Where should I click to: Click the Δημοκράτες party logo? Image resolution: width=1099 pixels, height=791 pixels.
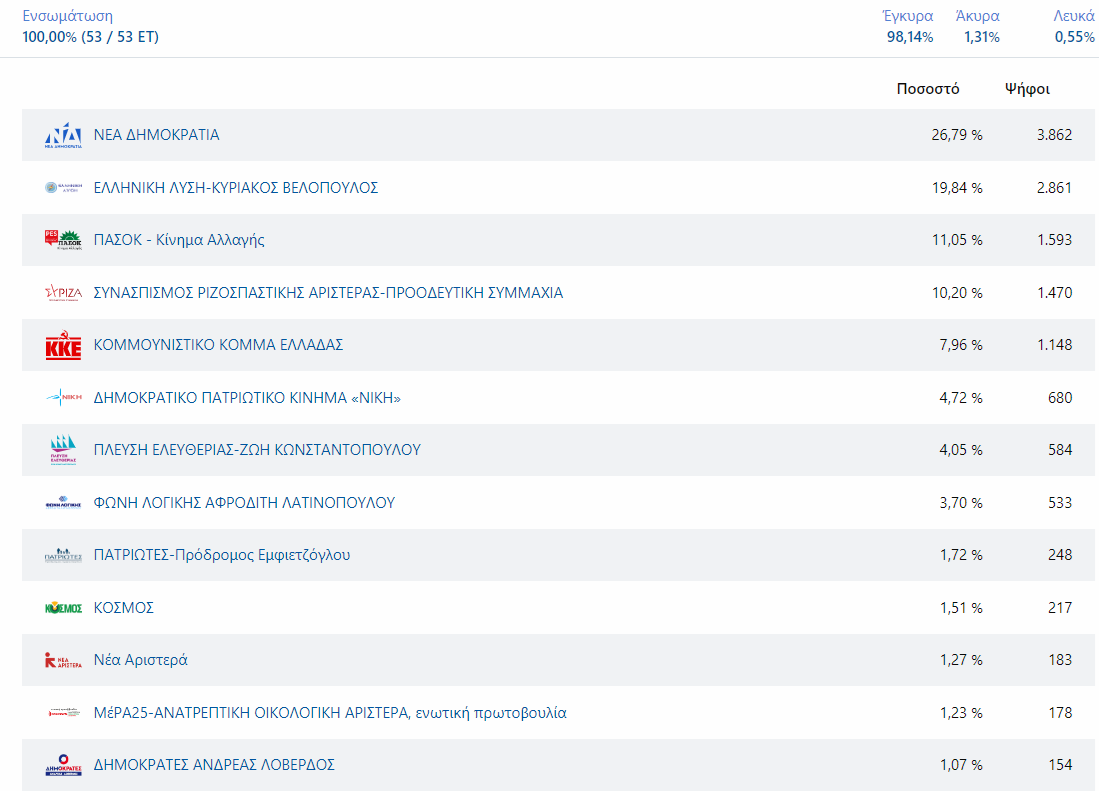(x=63, y=764)
